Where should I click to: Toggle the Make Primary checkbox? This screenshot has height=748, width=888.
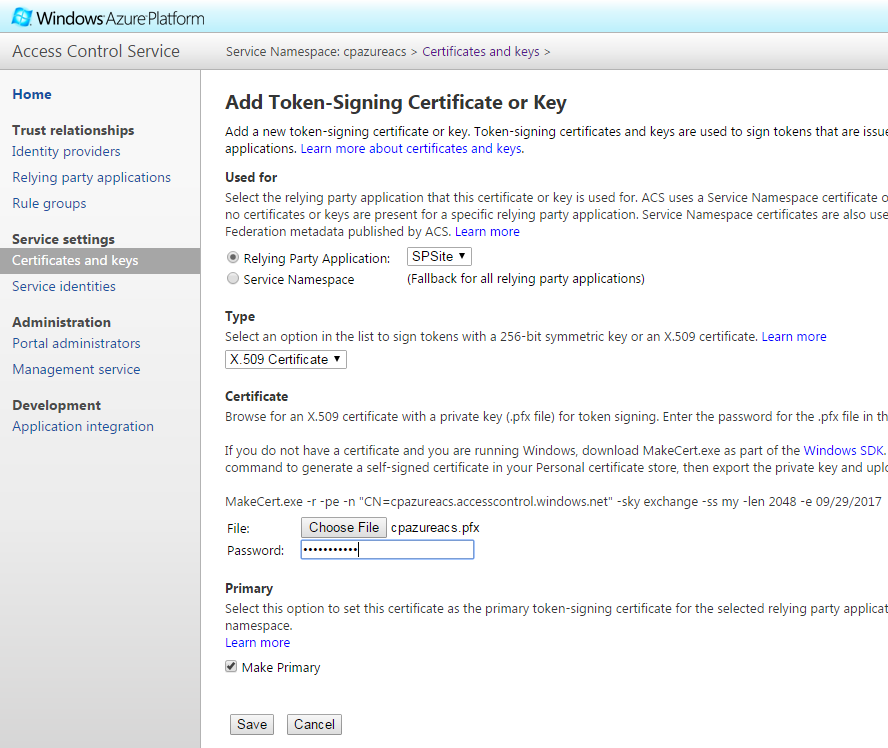click(231, 667)
